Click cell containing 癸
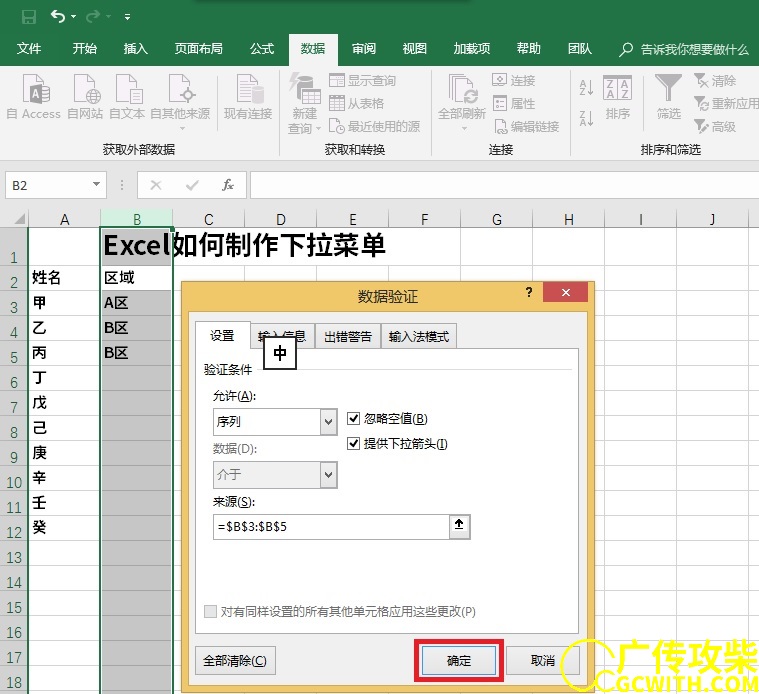This screenshot has height=694, width=759. pos(63,528)
